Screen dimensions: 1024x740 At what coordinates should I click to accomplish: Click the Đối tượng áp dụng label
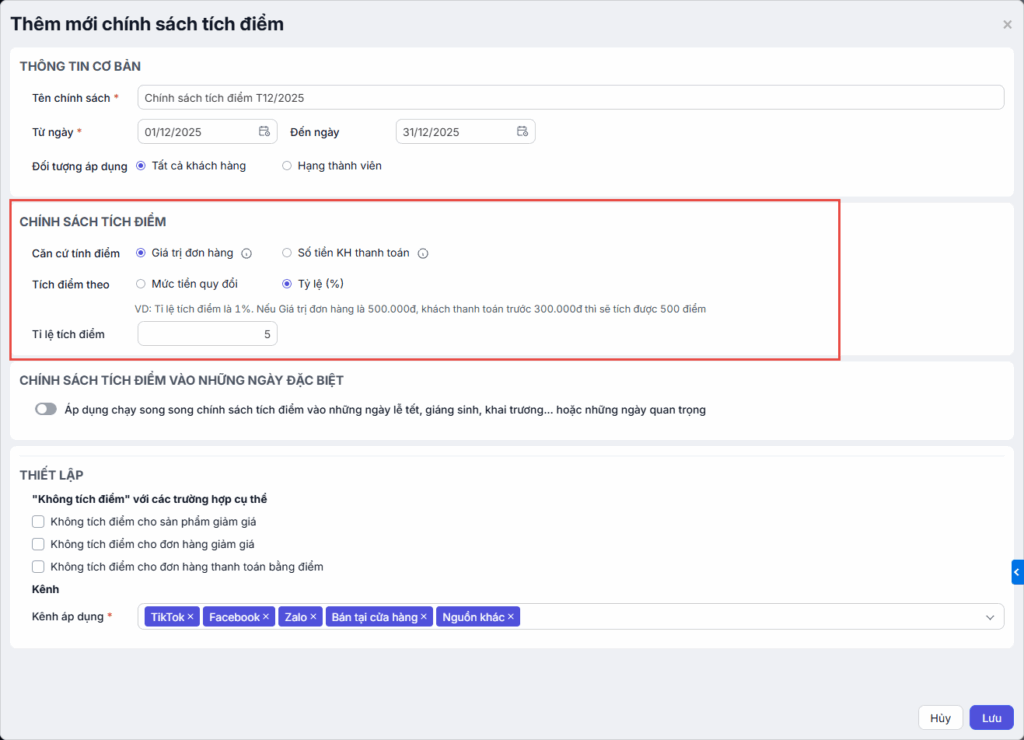[80, 167]
